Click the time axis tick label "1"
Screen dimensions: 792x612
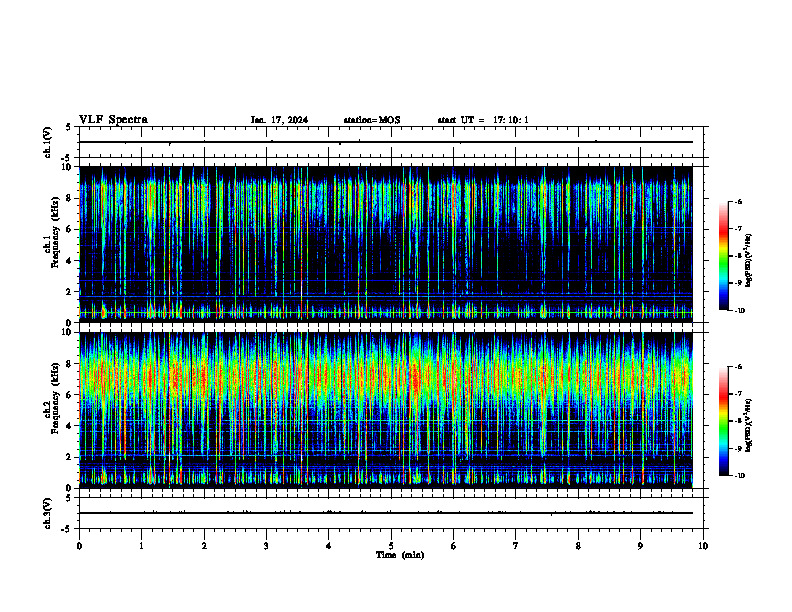(x=141, y=546)
